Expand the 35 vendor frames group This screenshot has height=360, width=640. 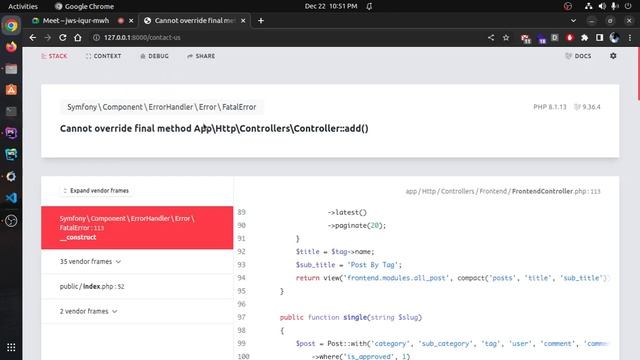click(137, 262)
